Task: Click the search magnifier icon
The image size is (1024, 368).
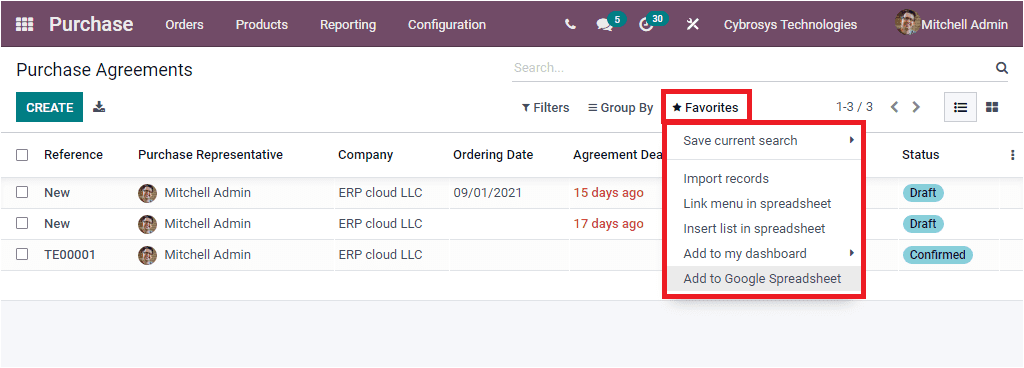Action: [1001, 68]
